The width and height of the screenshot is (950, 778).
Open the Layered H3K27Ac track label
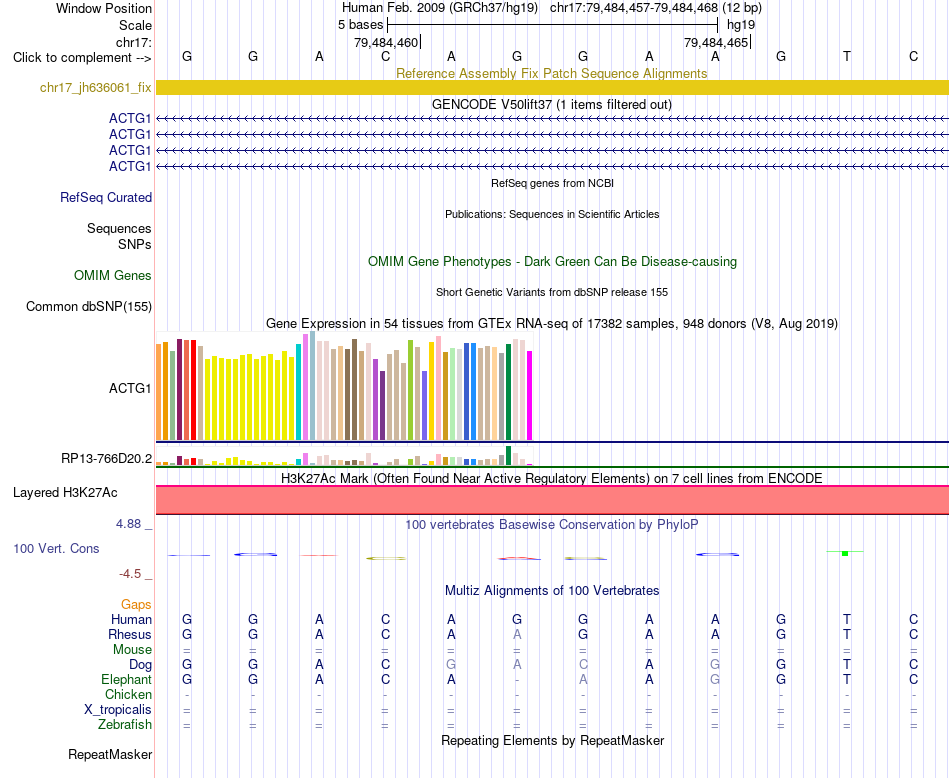[x=65, y=493]
